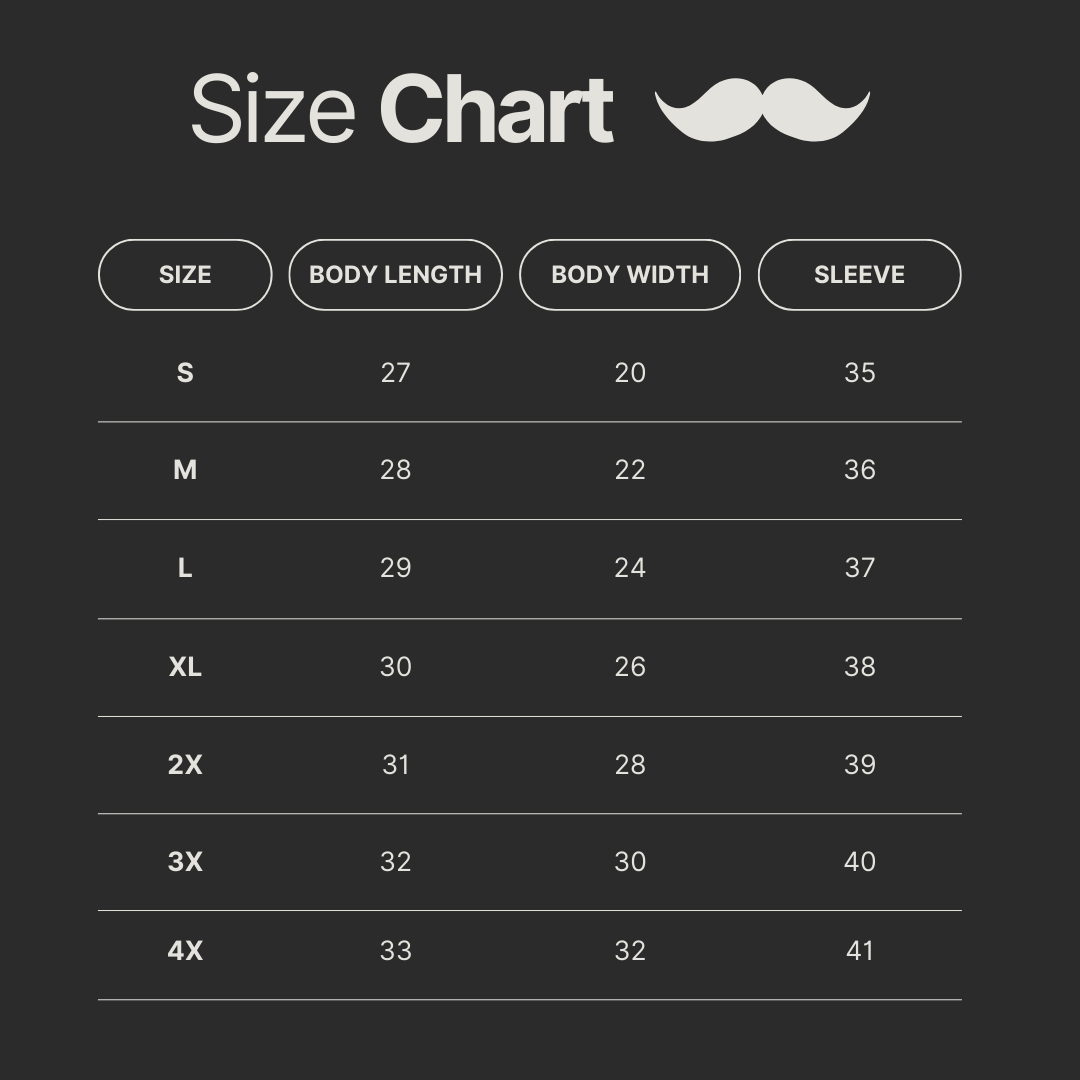1080x1080 pixels.
Task: Click the BODY WIDTH header pill
Action: click(x=630, y=275)
